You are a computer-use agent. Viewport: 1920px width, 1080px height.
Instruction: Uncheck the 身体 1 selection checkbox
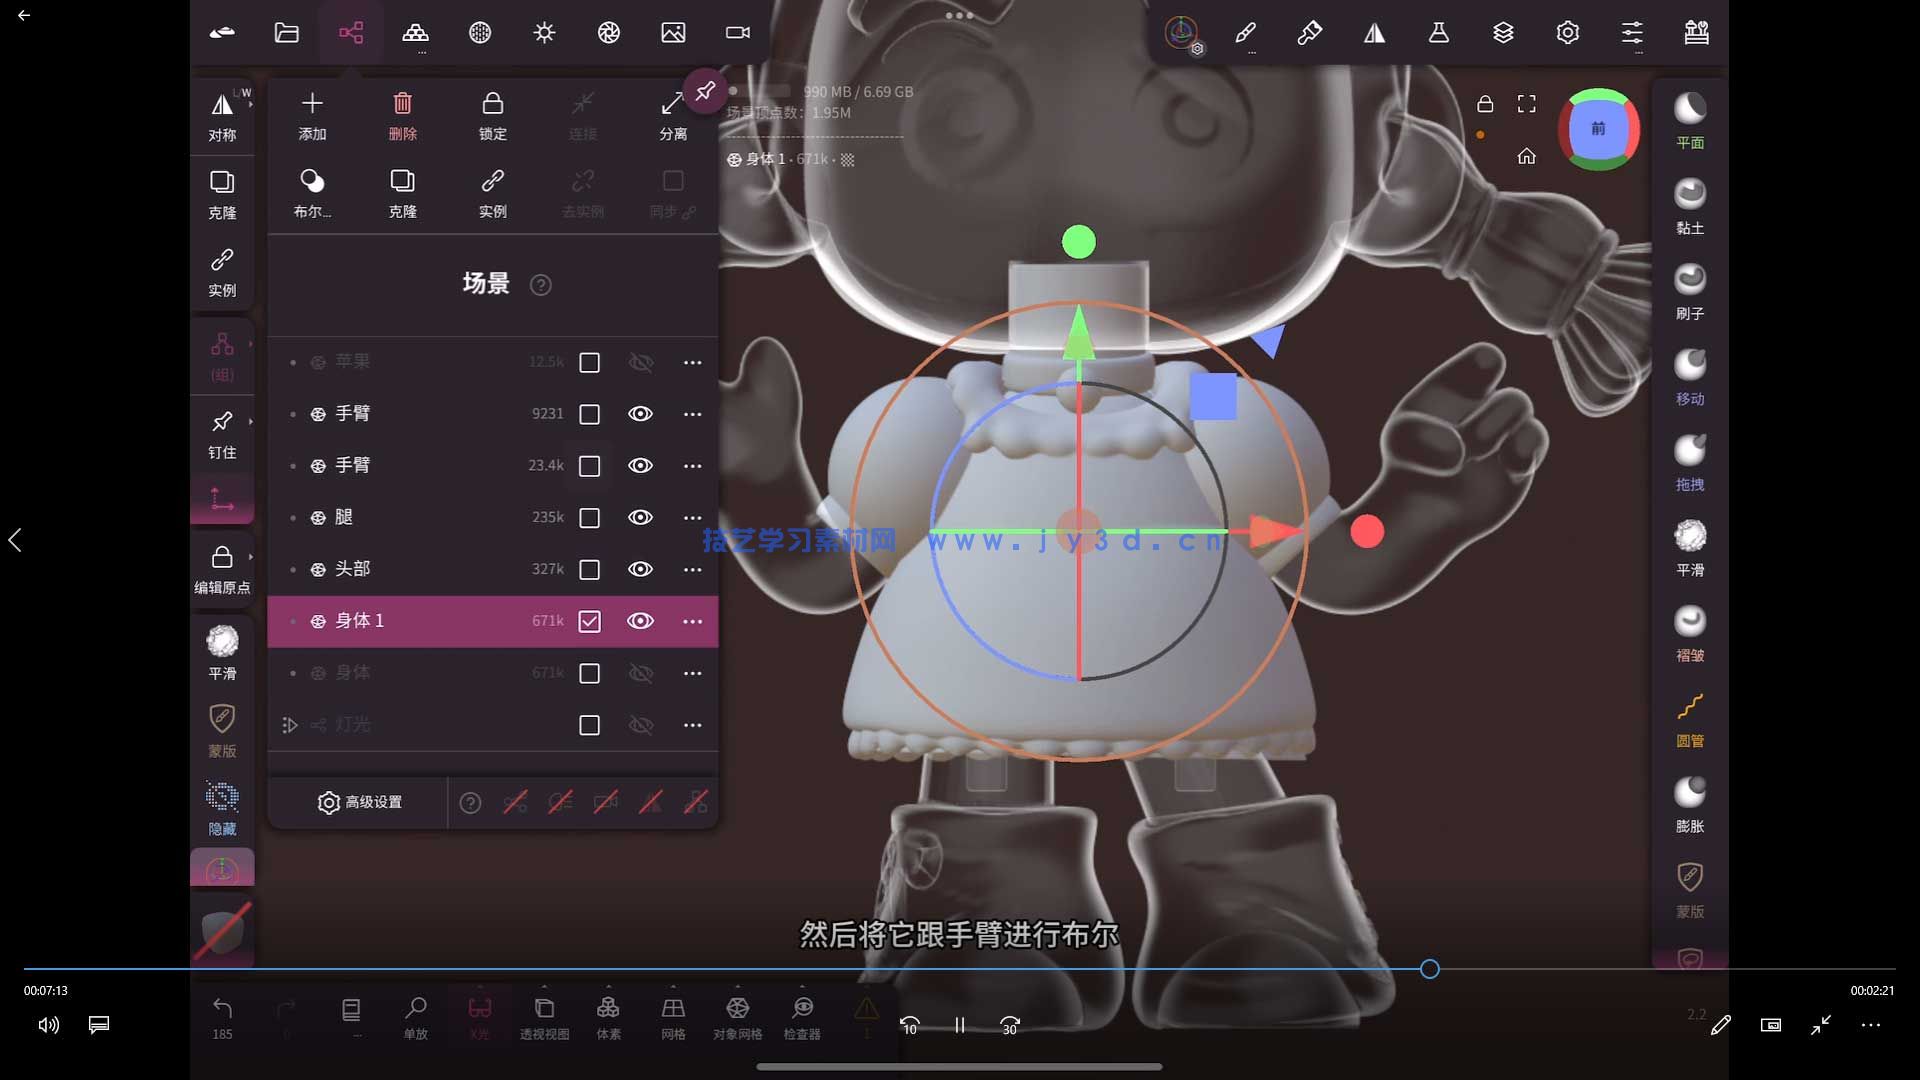point(590,621)
